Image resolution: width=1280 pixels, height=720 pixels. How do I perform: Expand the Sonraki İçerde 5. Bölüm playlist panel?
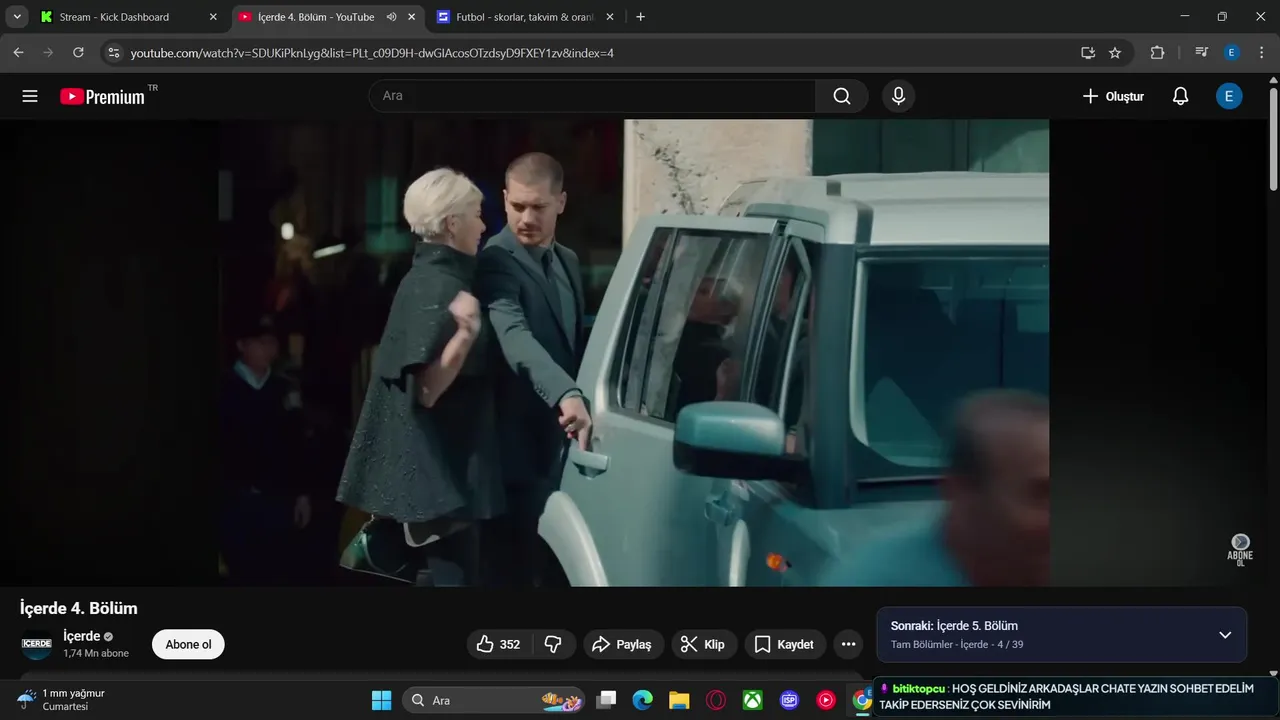[1225, 635]
